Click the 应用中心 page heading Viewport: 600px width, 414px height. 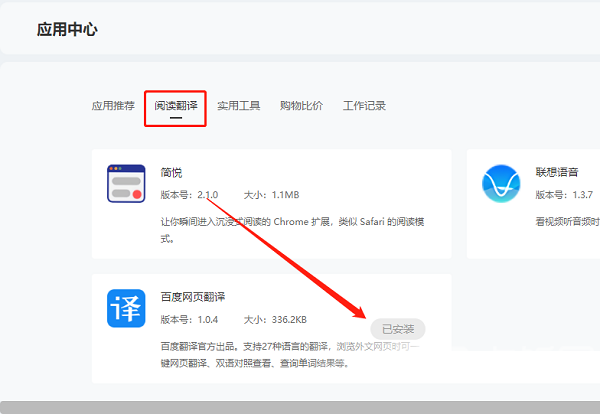[x=67, y=29]
